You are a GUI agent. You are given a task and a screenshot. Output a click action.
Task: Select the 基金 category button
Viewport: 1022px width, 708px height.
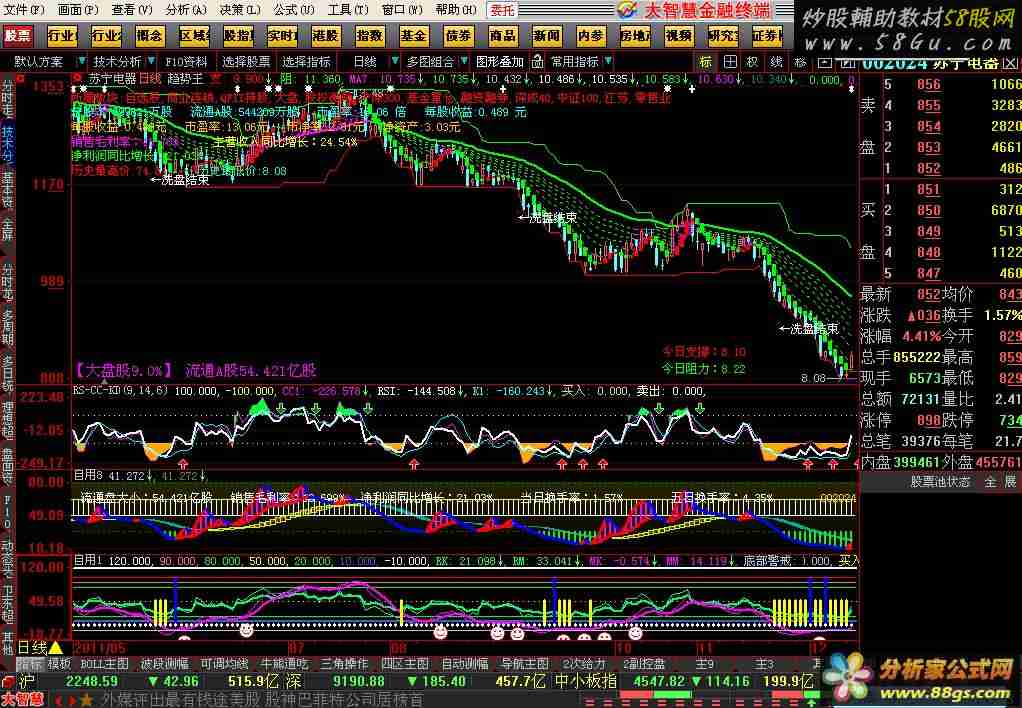click(x=414, y=35)
